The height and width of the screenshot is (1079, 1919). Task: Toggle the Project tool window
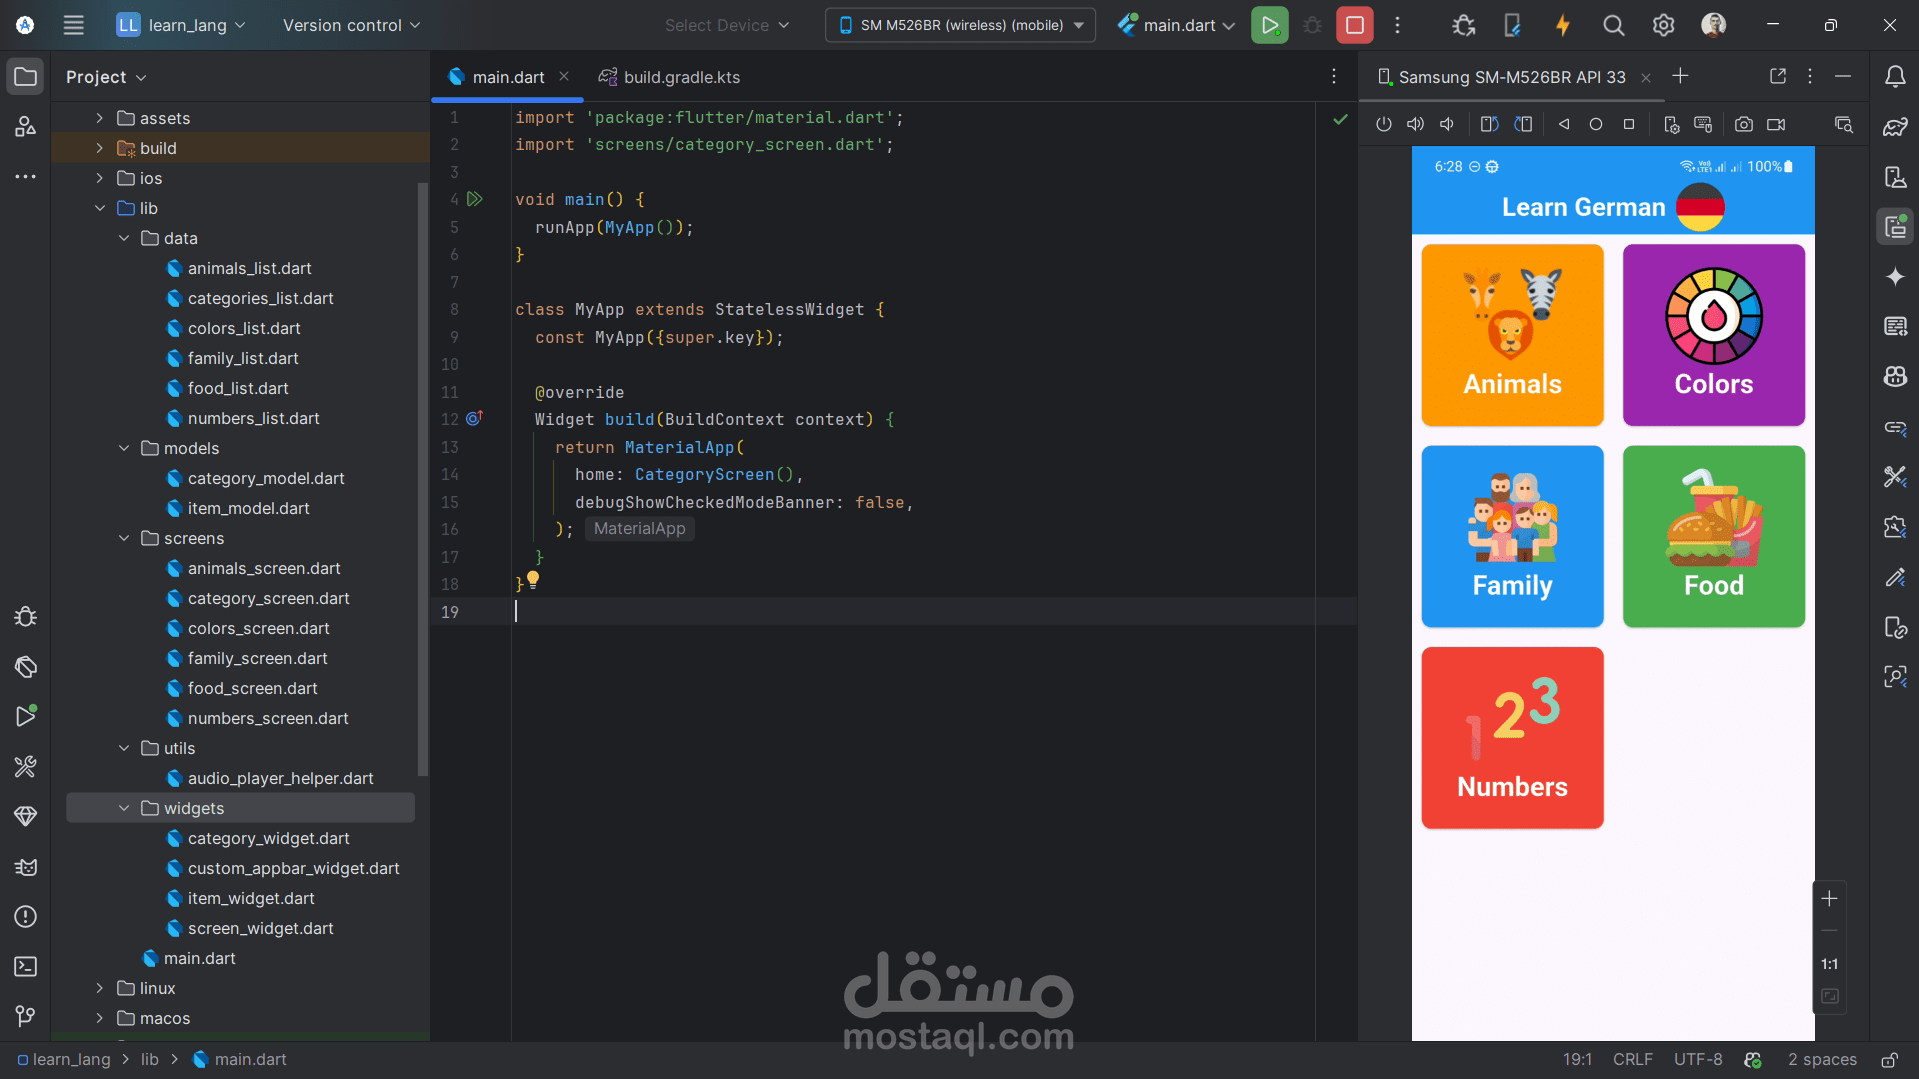click(26, 77)
